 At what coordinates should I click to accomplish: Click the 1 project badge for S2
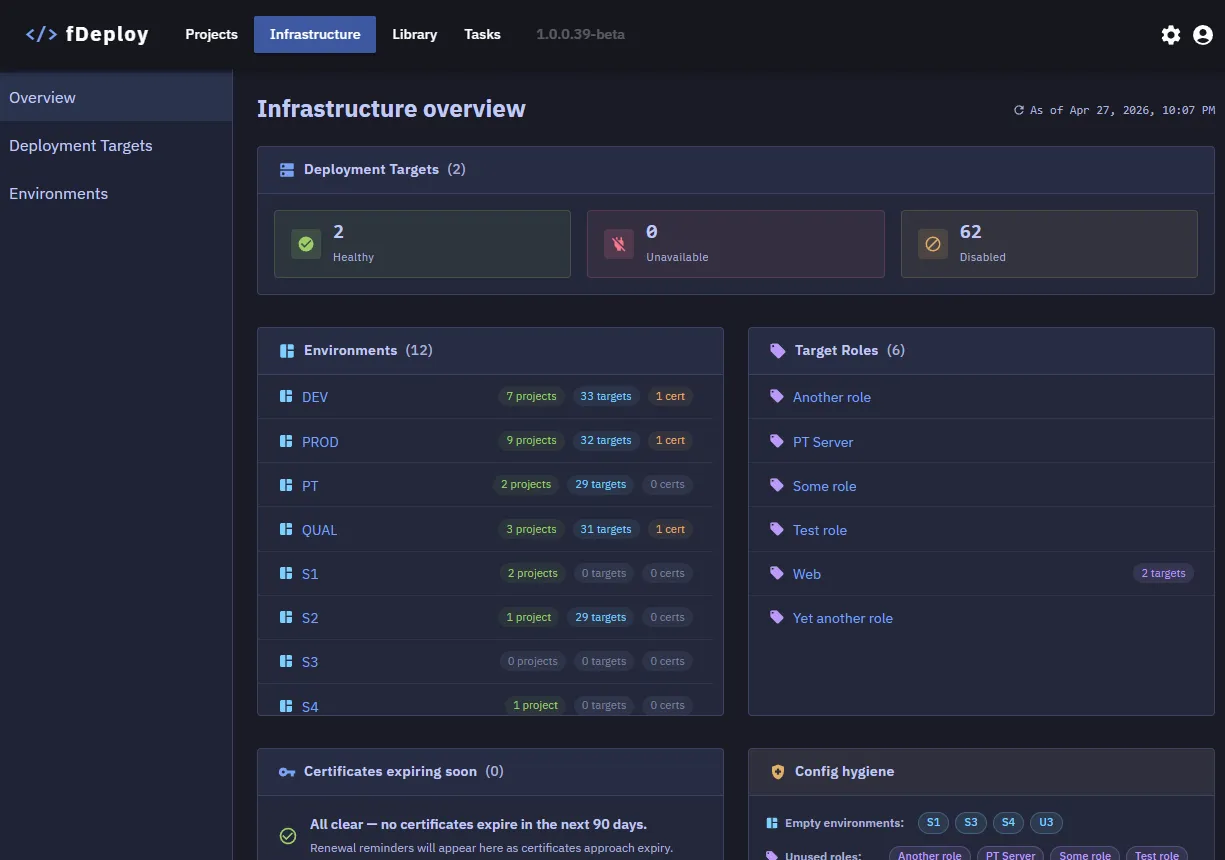(529, 617)
